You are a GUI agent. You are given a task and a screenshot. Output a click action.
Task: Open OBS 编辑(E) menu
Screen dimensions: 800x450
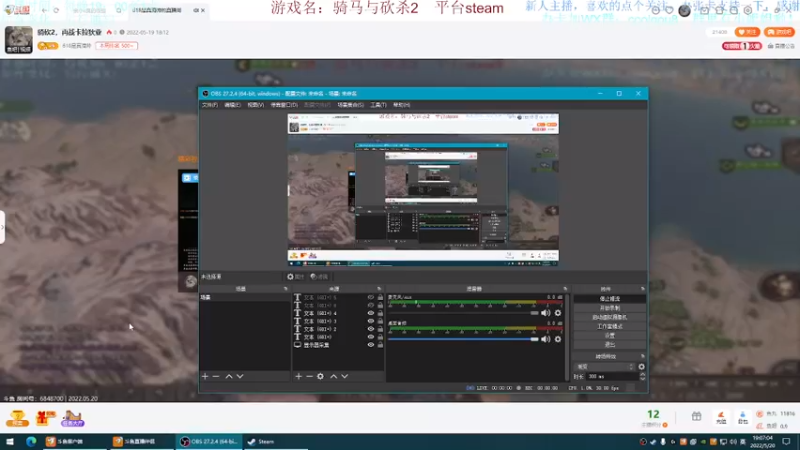click(232, 105)
